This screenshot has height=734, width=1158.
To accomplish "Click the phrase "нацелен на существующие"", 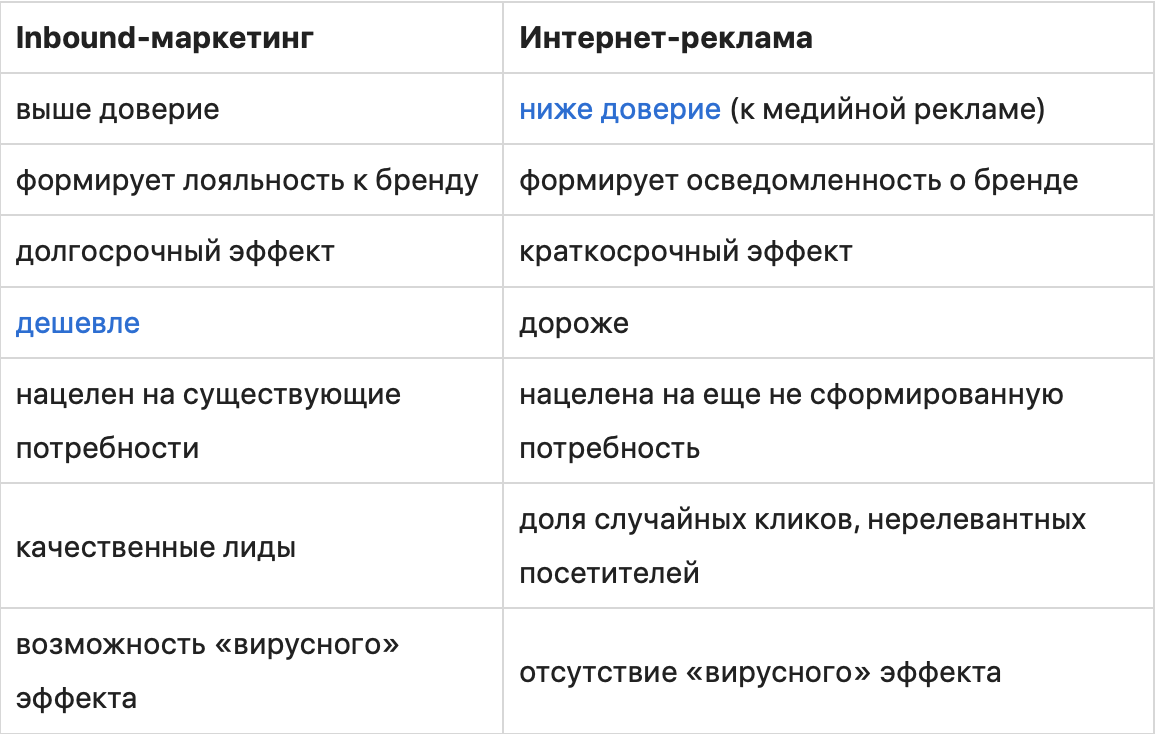I will tap(208, 394).
